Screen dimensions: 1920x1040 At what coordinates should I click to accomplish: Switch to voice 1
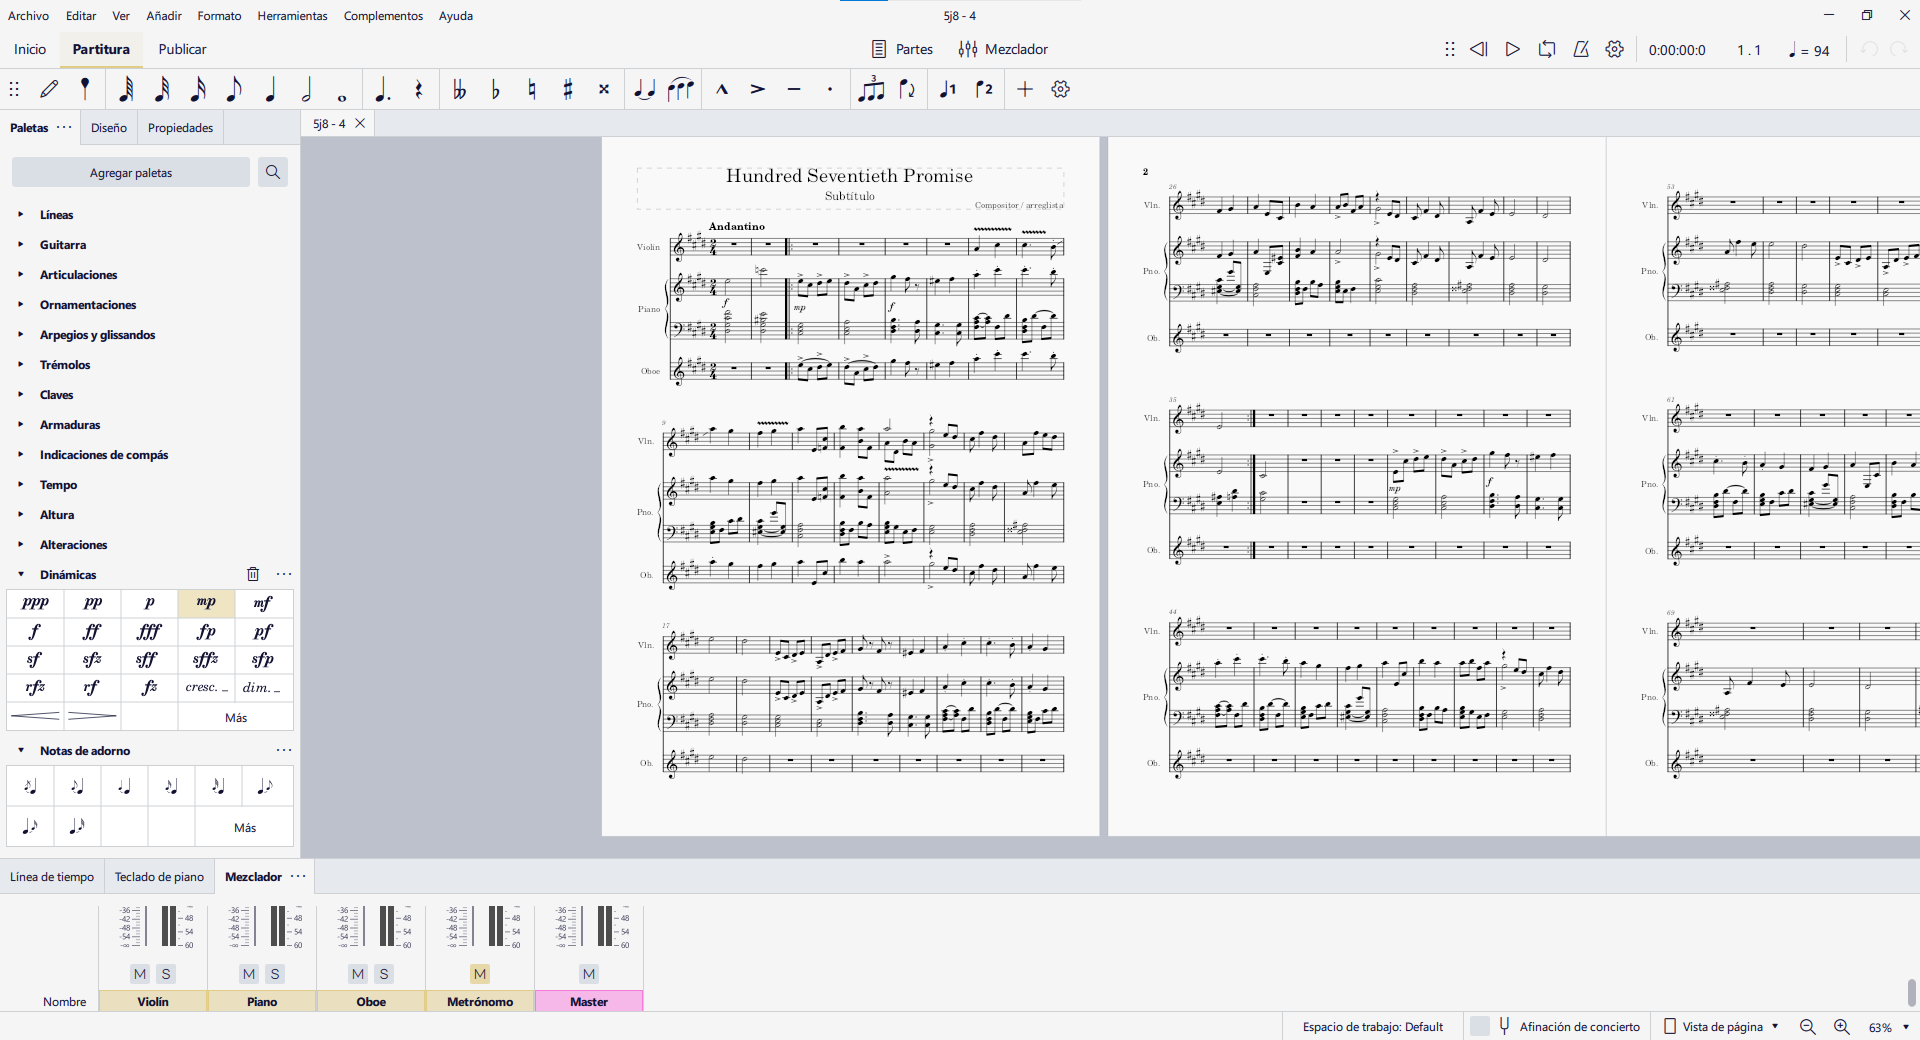point(948,89)
